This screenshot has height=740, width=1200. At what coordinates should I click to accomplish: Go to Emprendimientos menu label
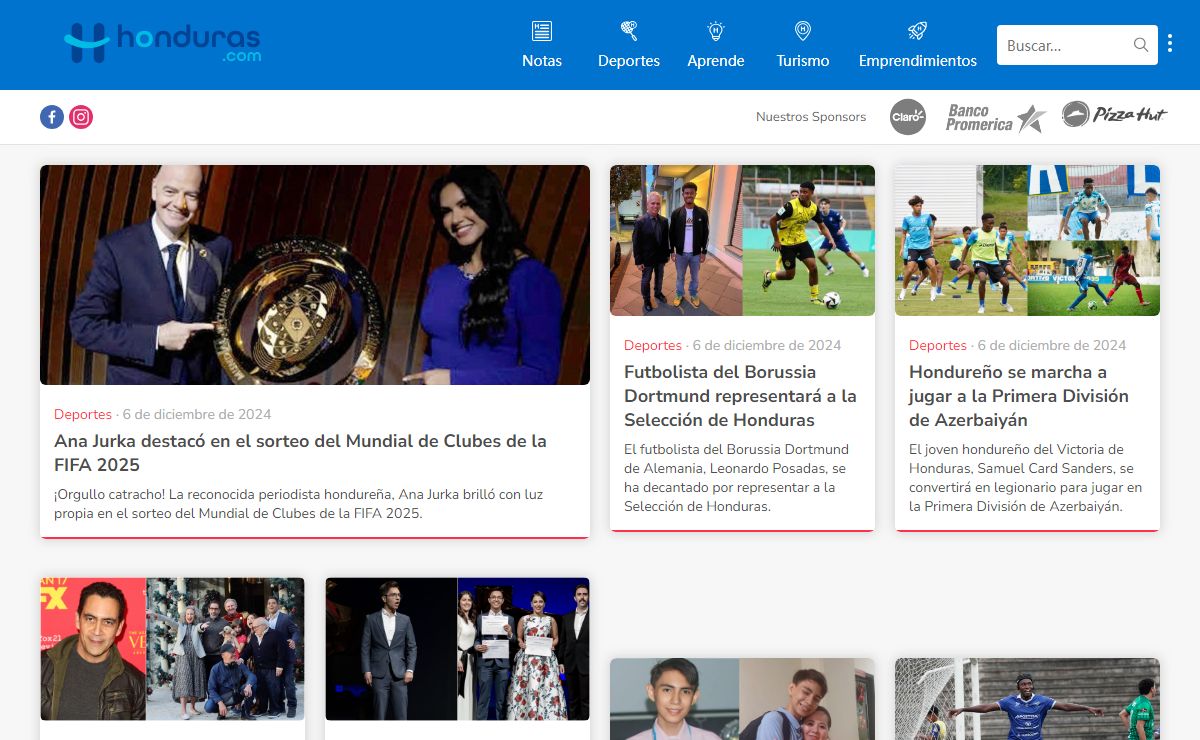918,61
